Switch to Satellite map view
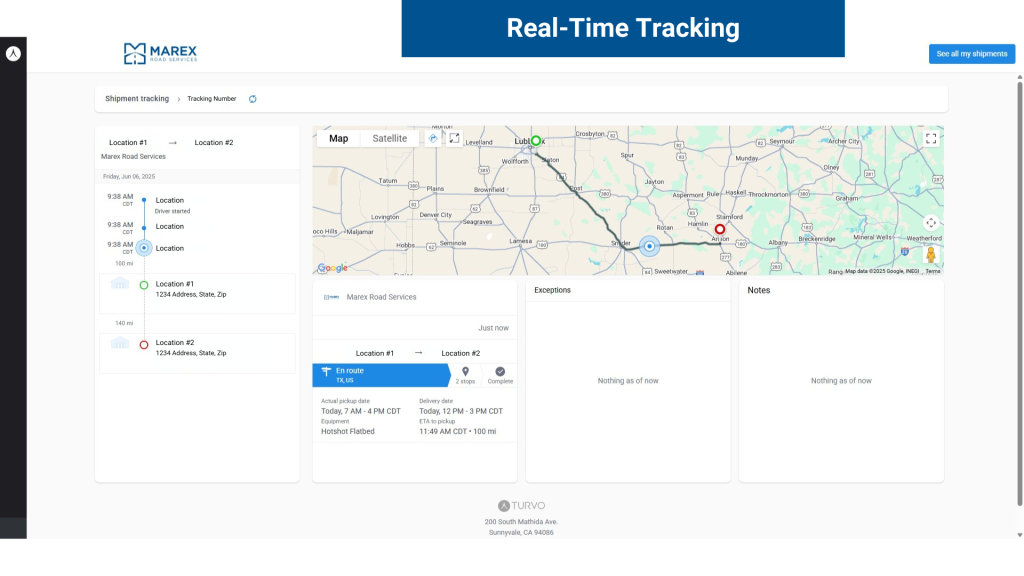Screen dimensions: 1024x576 [x=389, y=138]
